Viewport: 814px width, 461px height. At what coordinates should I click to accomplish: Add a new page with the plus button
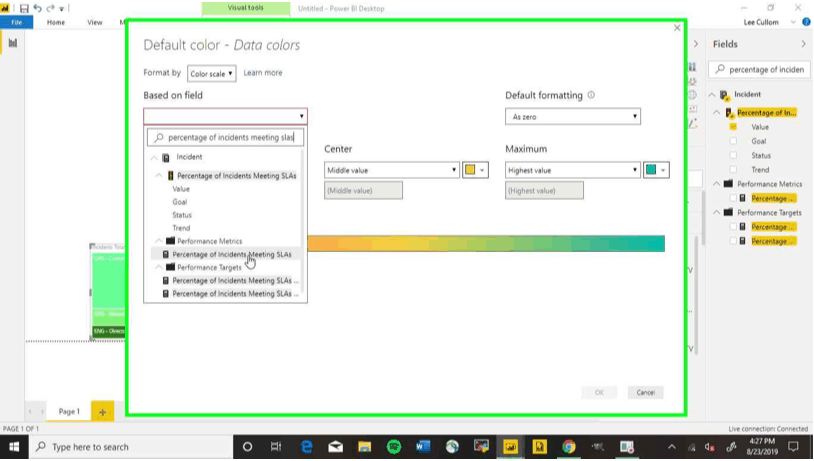102,412
